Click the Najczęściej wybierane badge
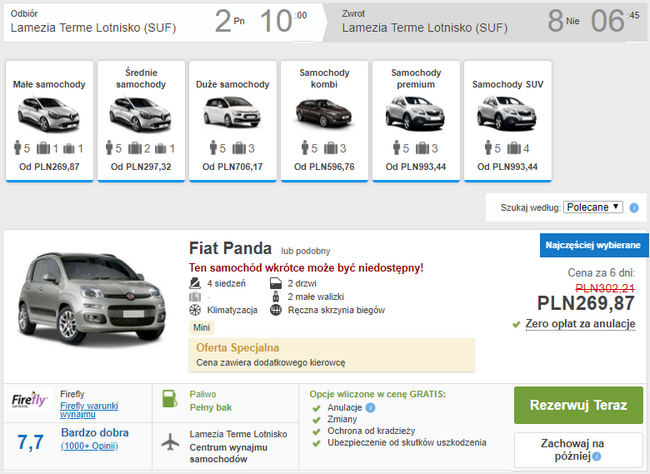Viewport: 650px width, 474px height. coord(594,245)
